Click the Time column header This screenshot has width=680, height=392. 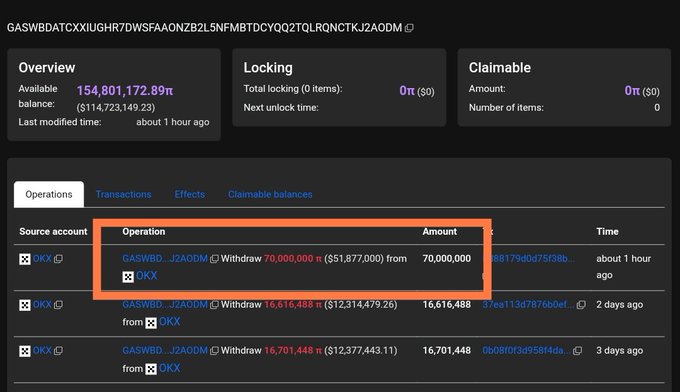pos(607,232)
